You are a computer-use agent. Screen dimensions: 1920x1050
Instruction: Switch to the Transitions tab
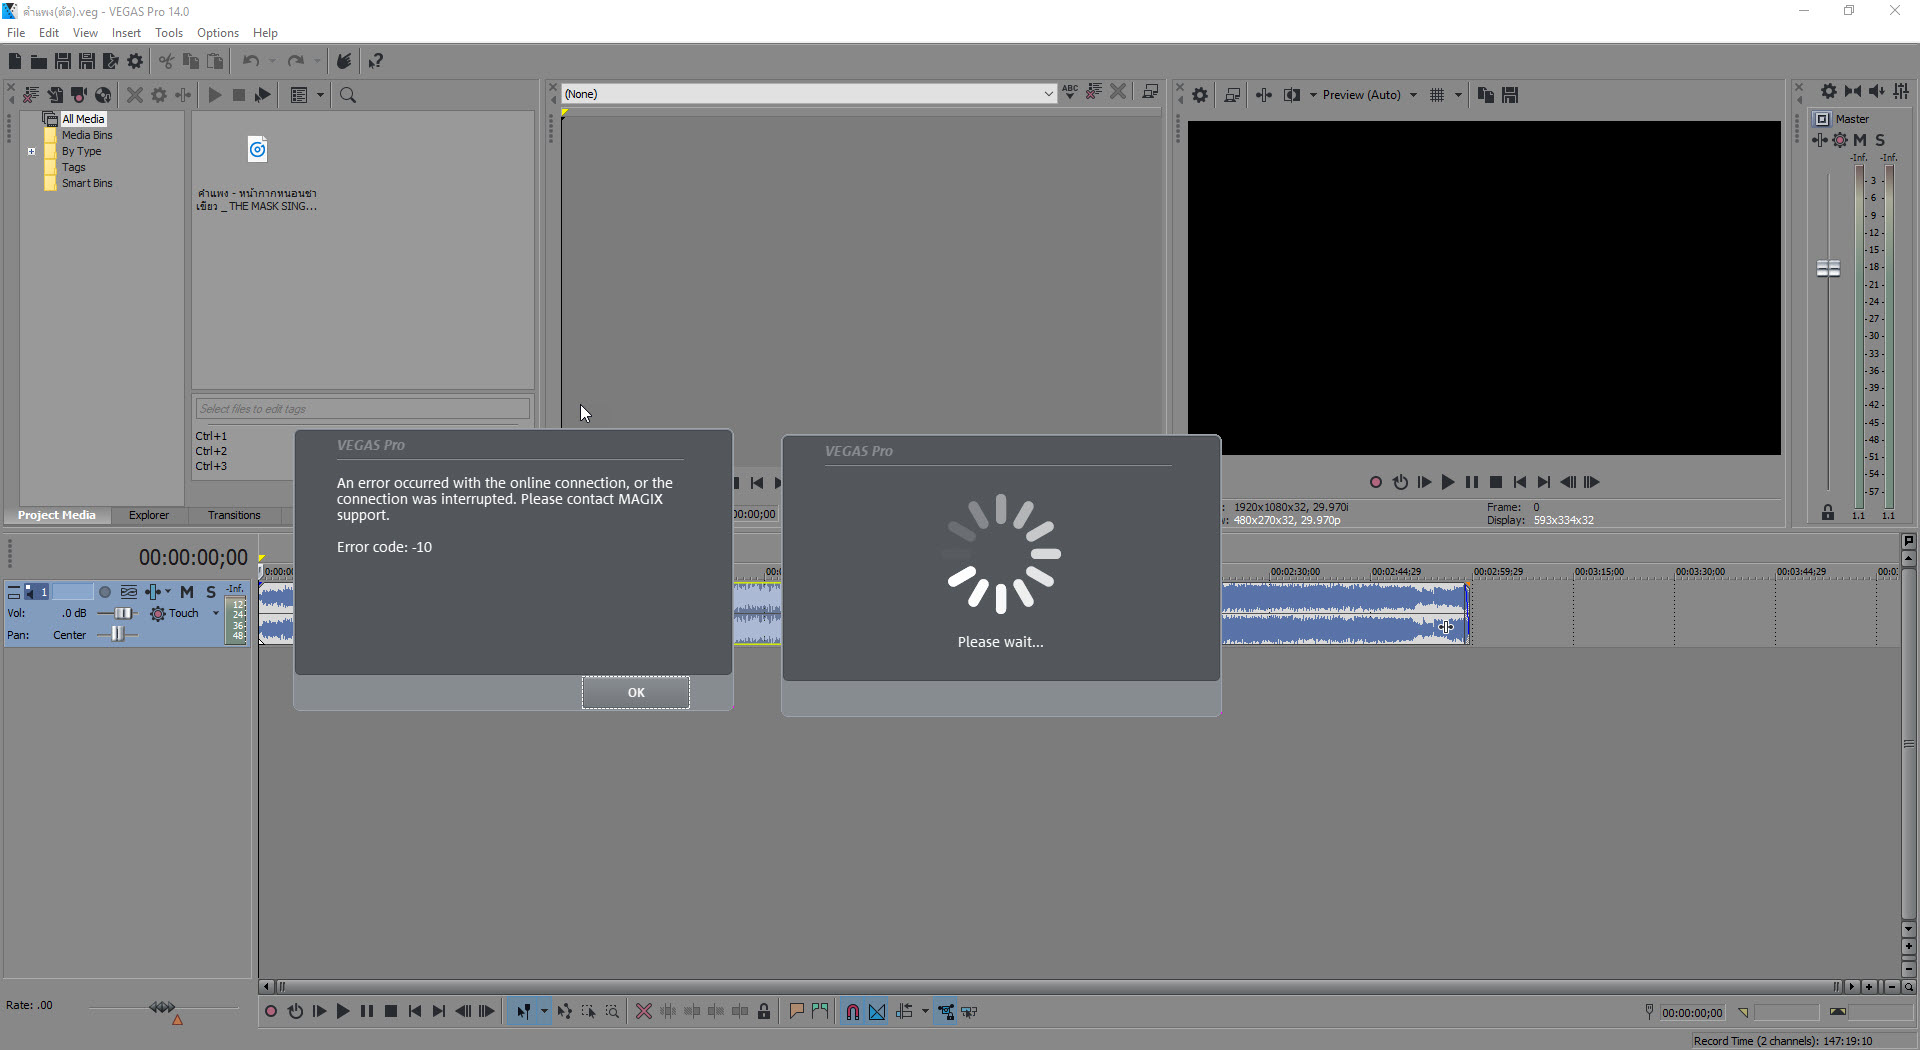tap(234, 515)
